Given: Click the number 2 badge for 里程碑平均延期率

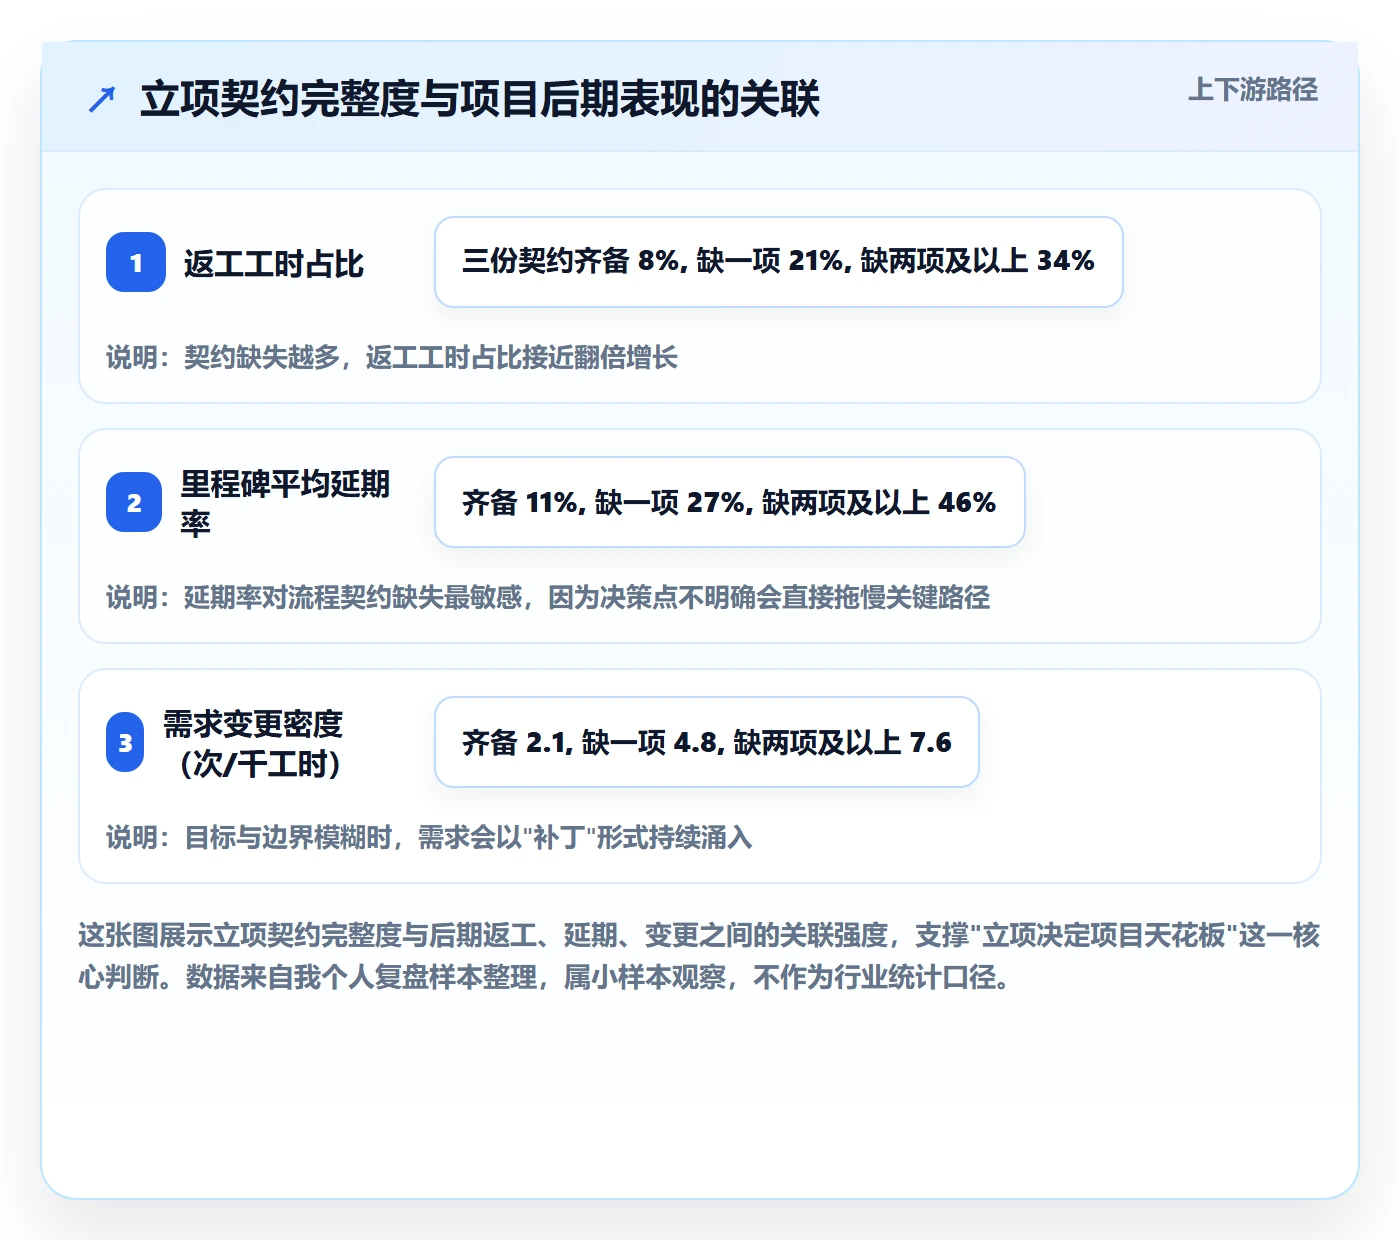Looking at the screenshot, I should [134, 502].
